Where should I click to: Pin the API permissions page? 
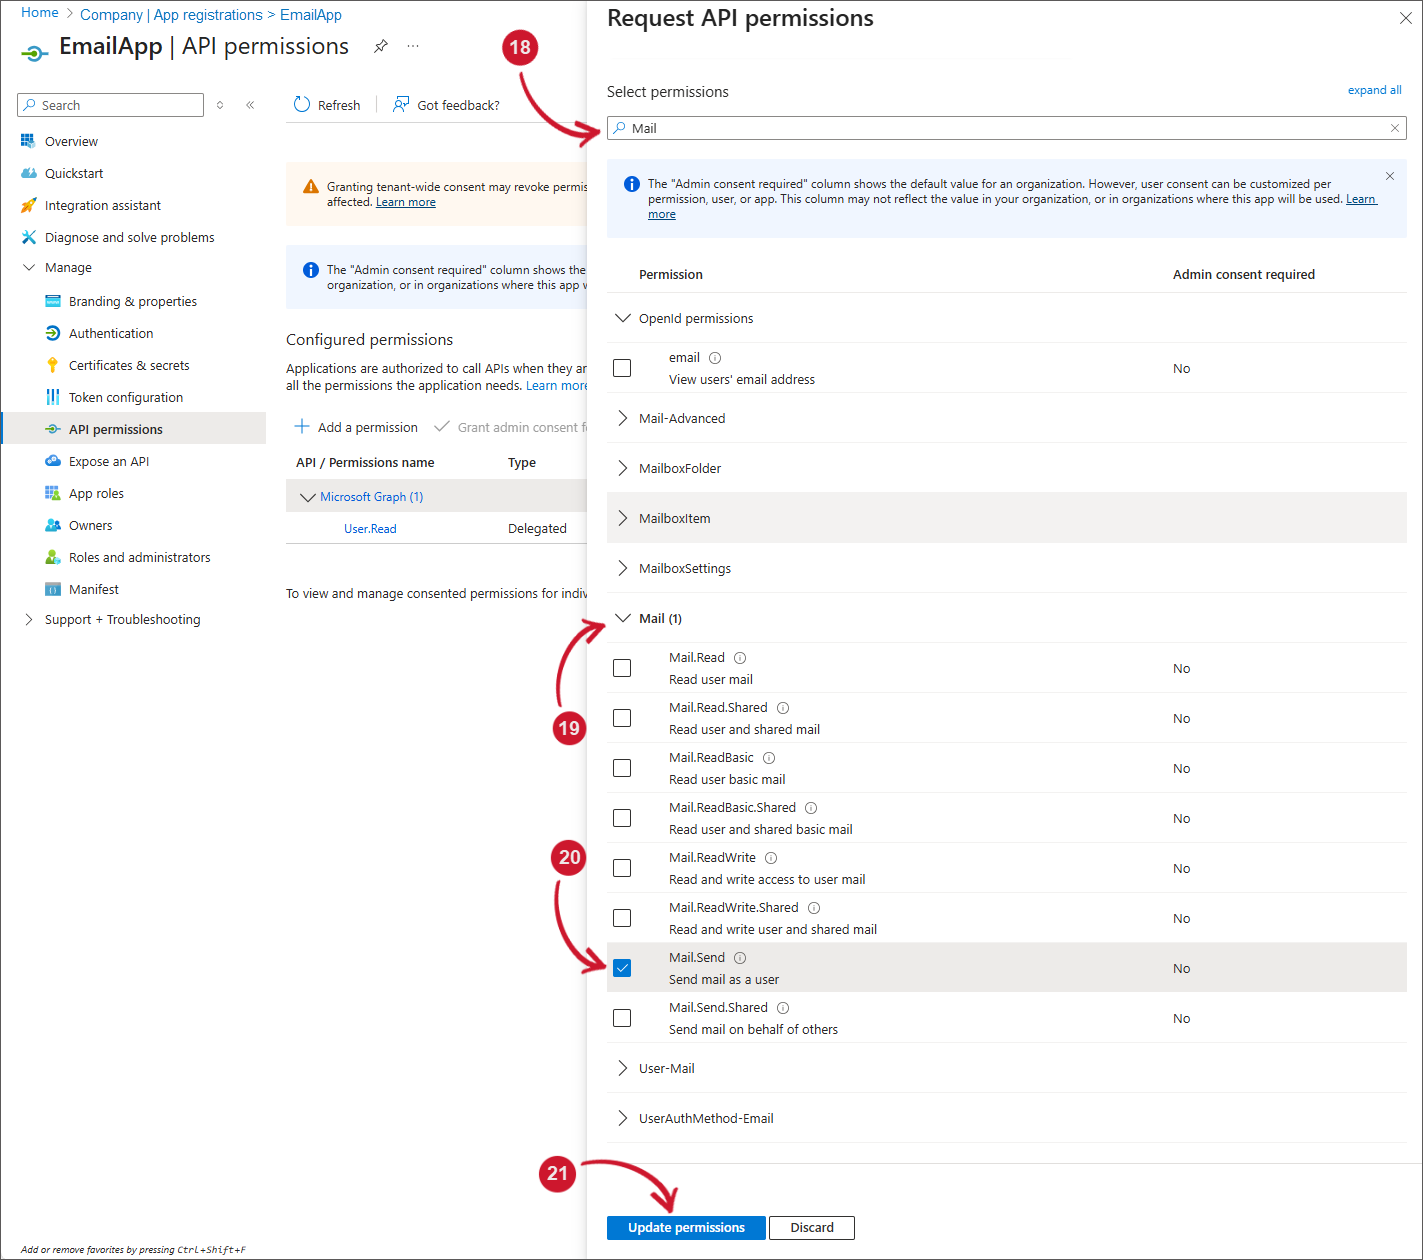coord(380,46)
